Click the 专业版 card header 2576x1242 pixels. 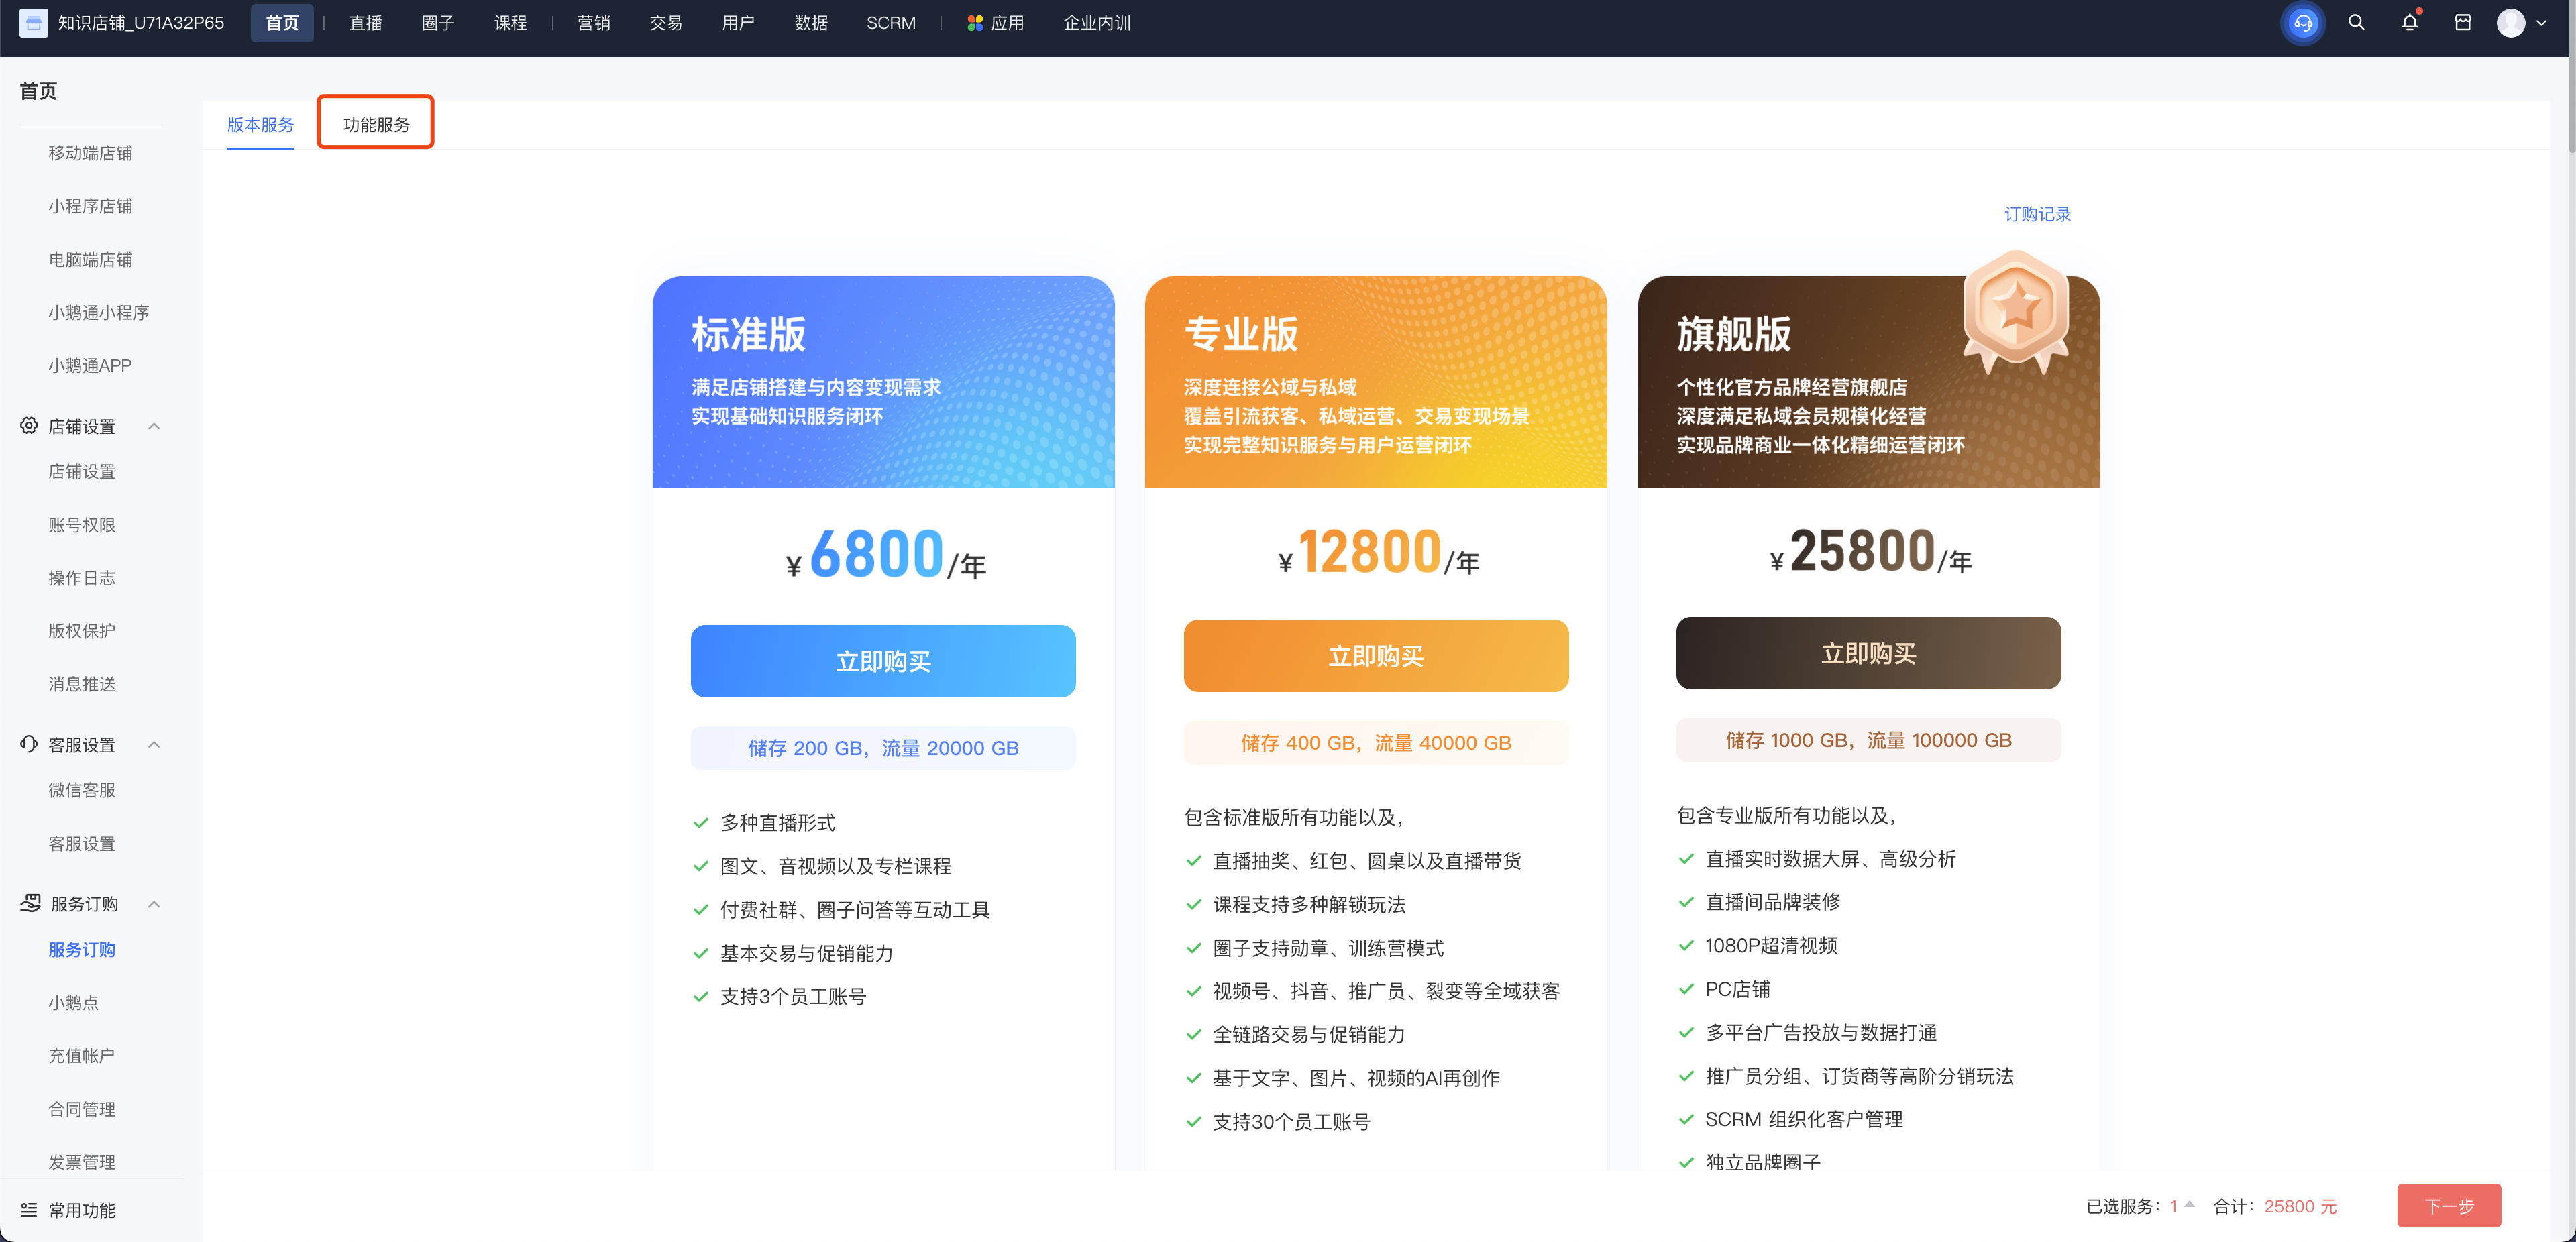tap(1376, 382)
